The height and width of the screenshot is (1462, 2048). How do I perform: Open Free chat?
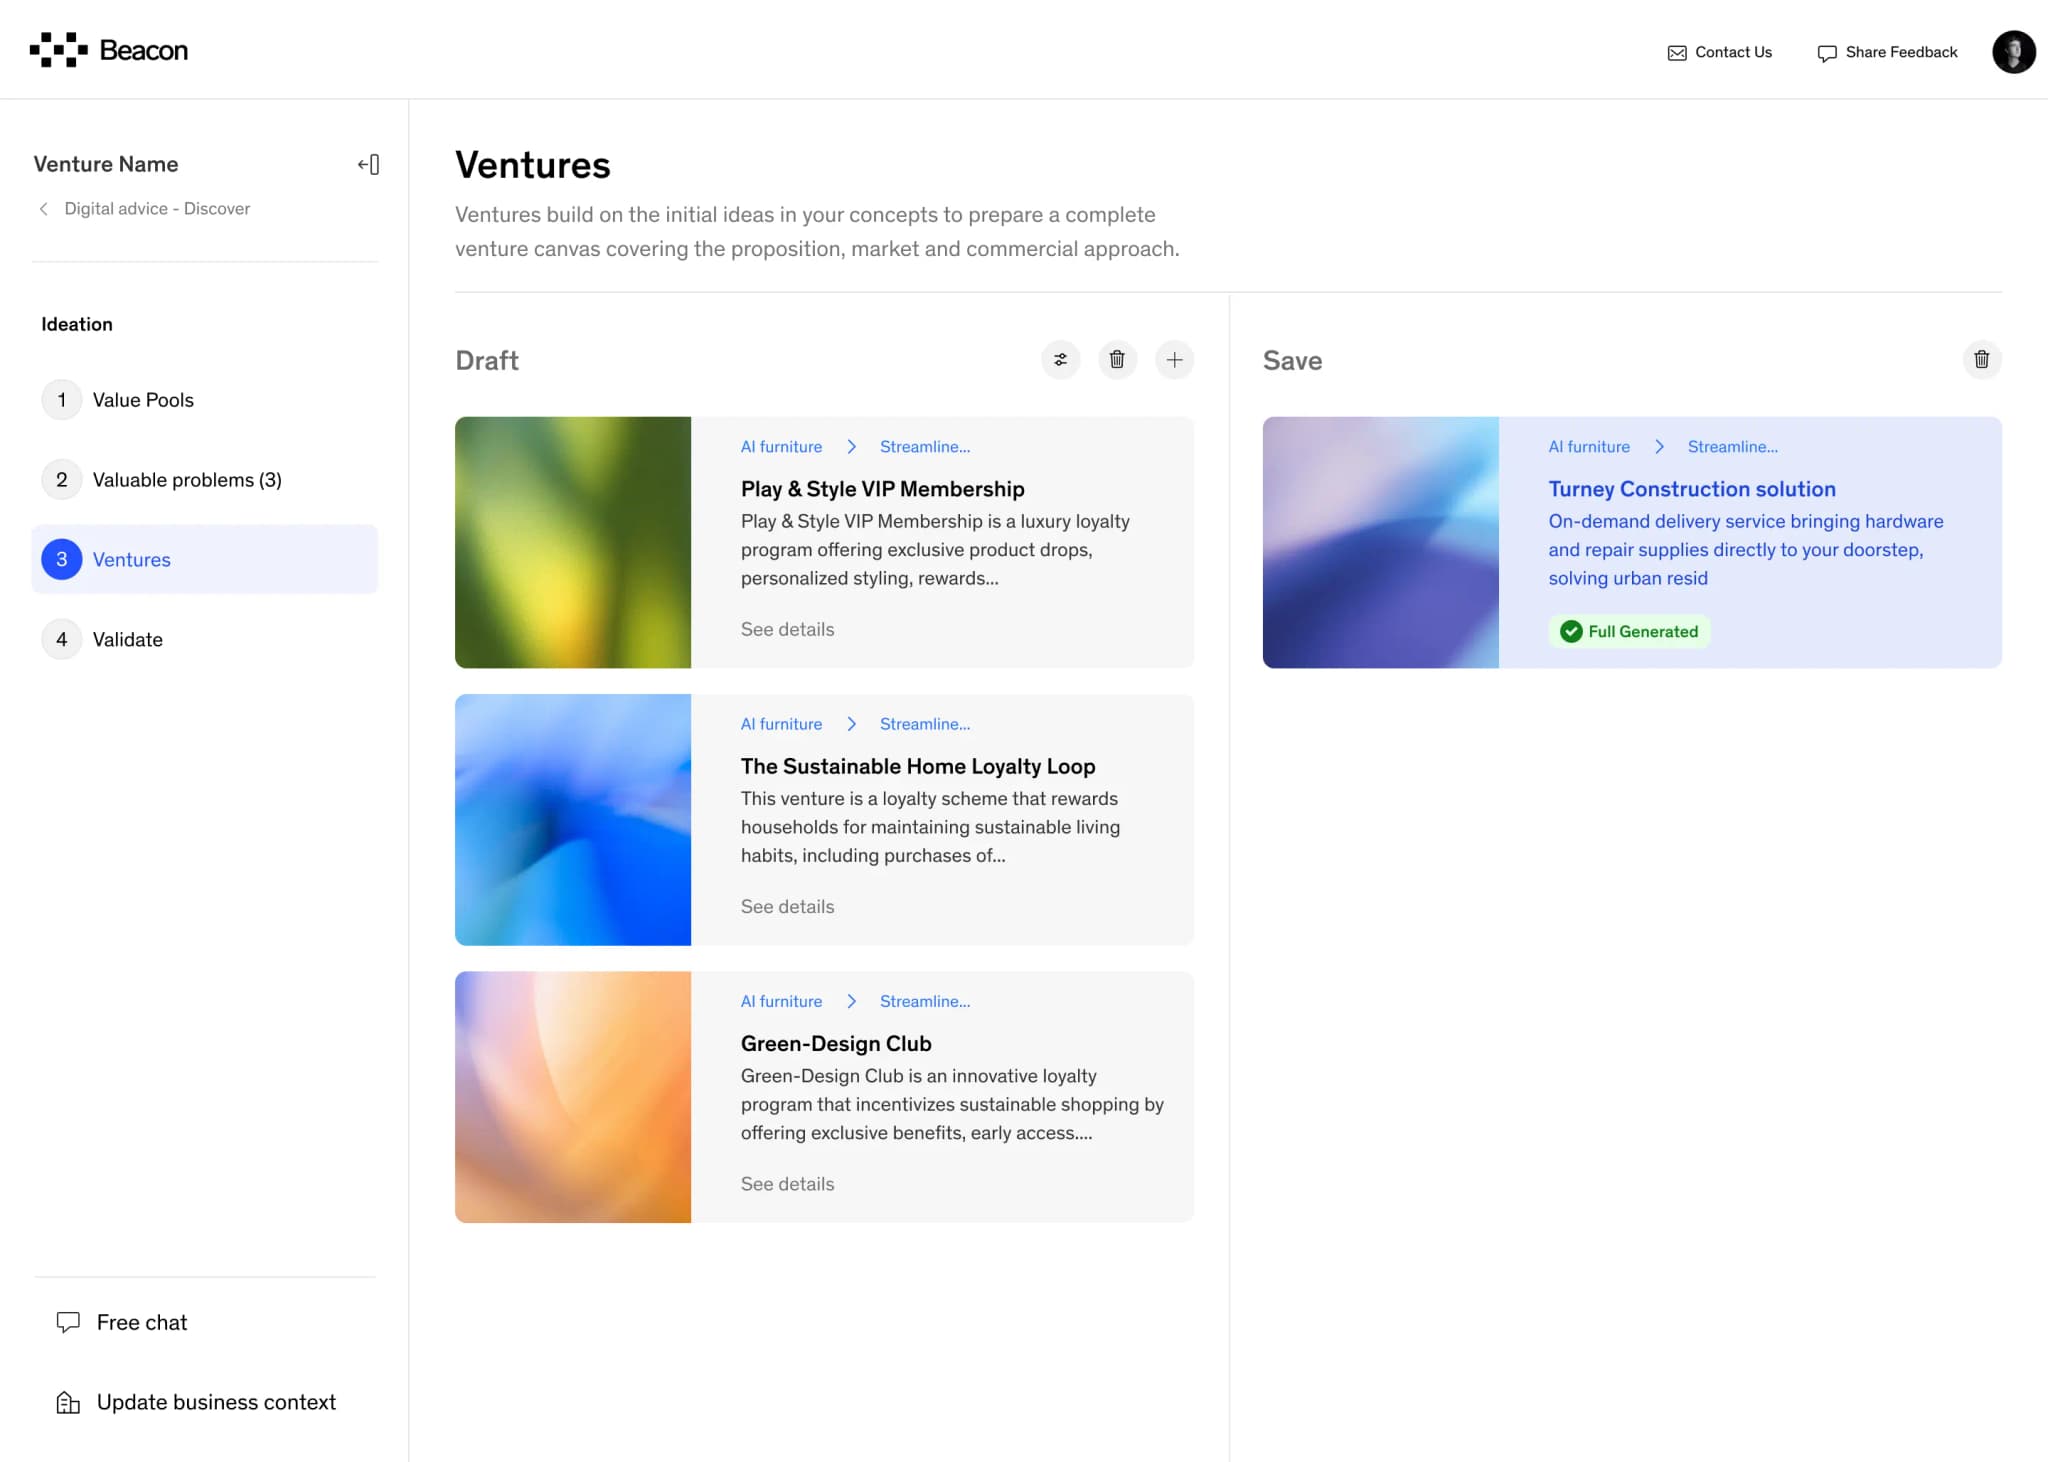(x=121, y=1322)
